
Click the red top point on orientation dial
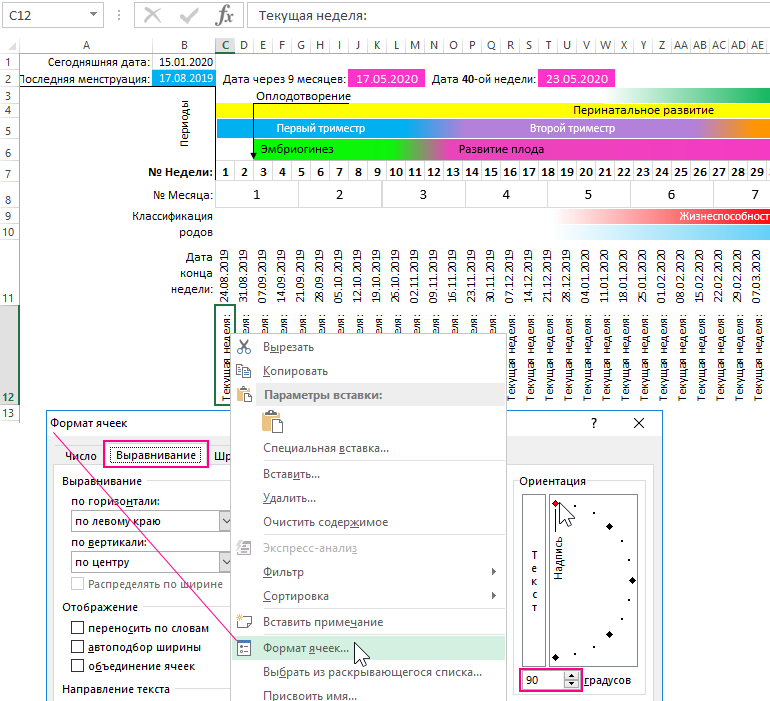[x=555, y=503]
